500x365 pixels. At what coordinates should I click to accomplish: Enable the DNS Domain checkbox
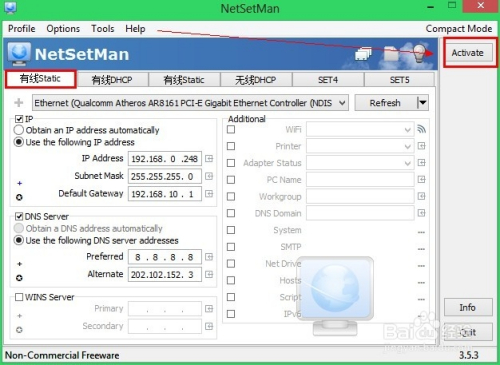pos(231,213)
